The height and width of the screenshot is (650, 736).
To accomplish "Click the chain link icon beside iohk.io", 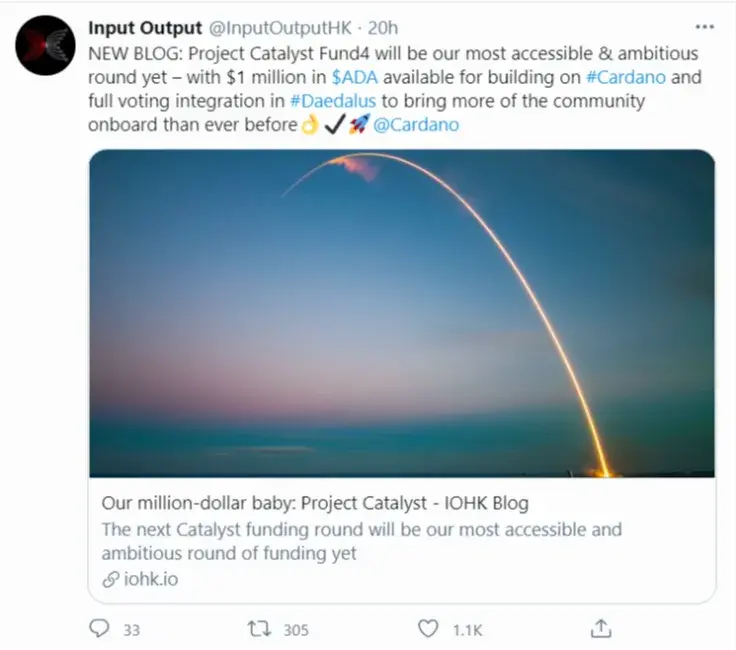I will (x=110, y=578).
